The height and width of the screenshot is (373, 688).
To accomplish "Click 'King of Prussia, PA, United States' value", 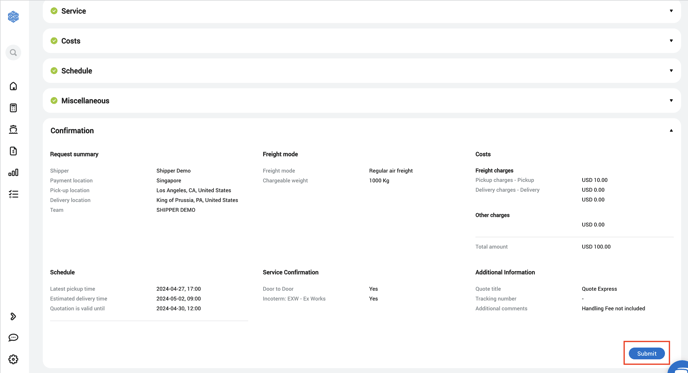I will (x=197, y=200).
